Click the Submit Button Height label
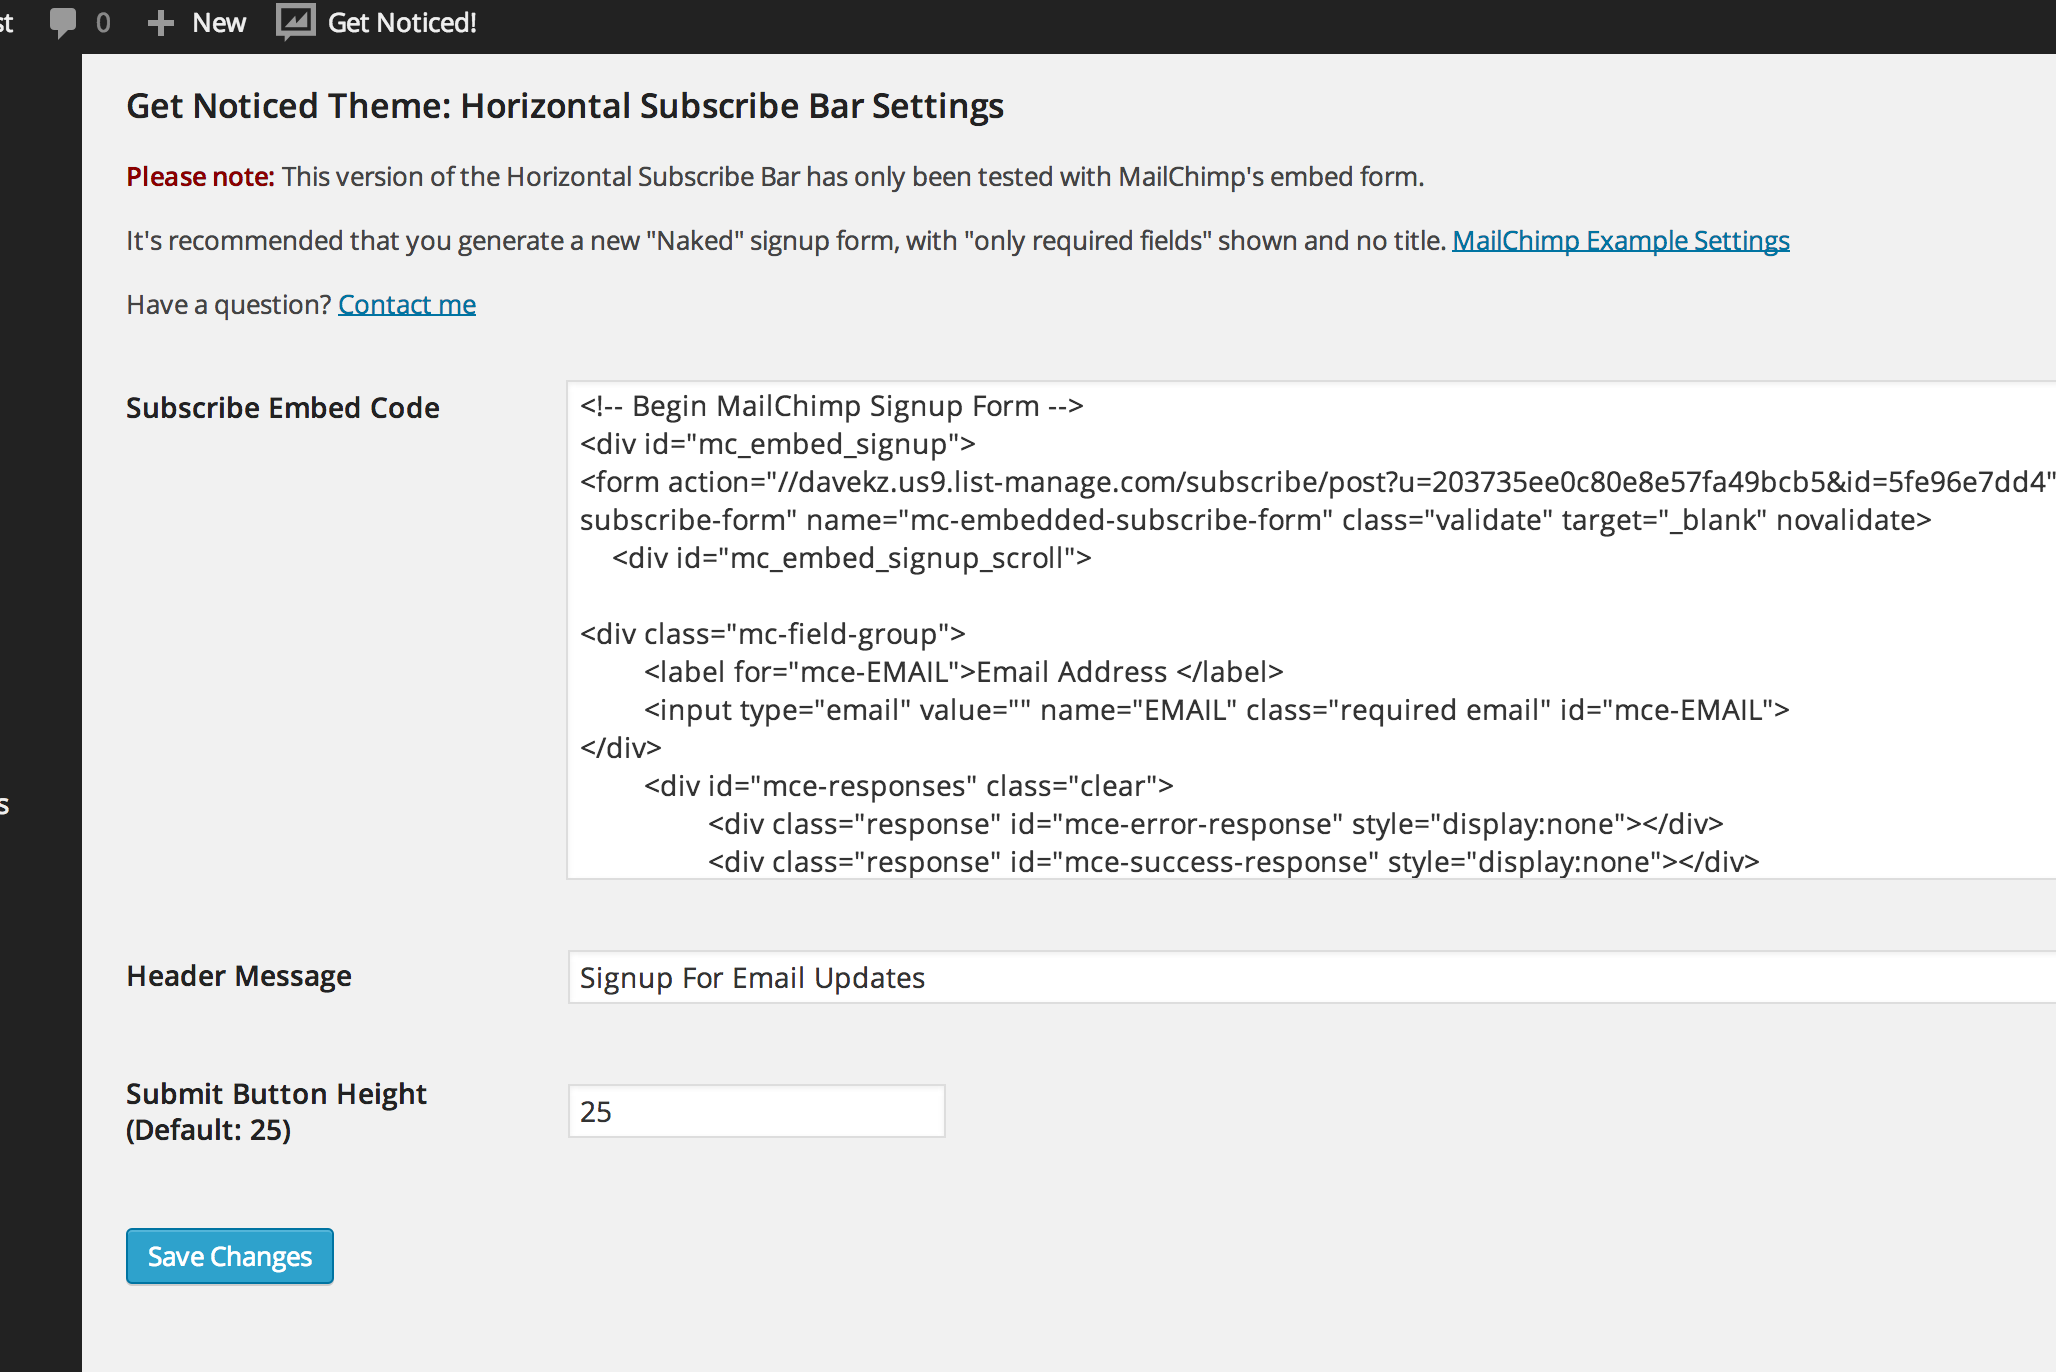 pos(276,1094)
